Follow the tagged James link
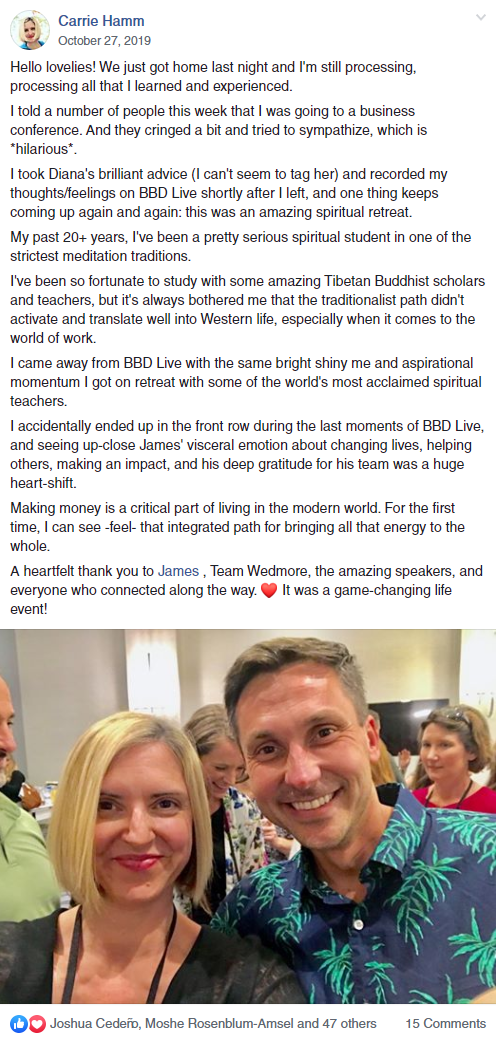Screen dimensions: 496x1042 pyautogui.click(x=178, y=572)
